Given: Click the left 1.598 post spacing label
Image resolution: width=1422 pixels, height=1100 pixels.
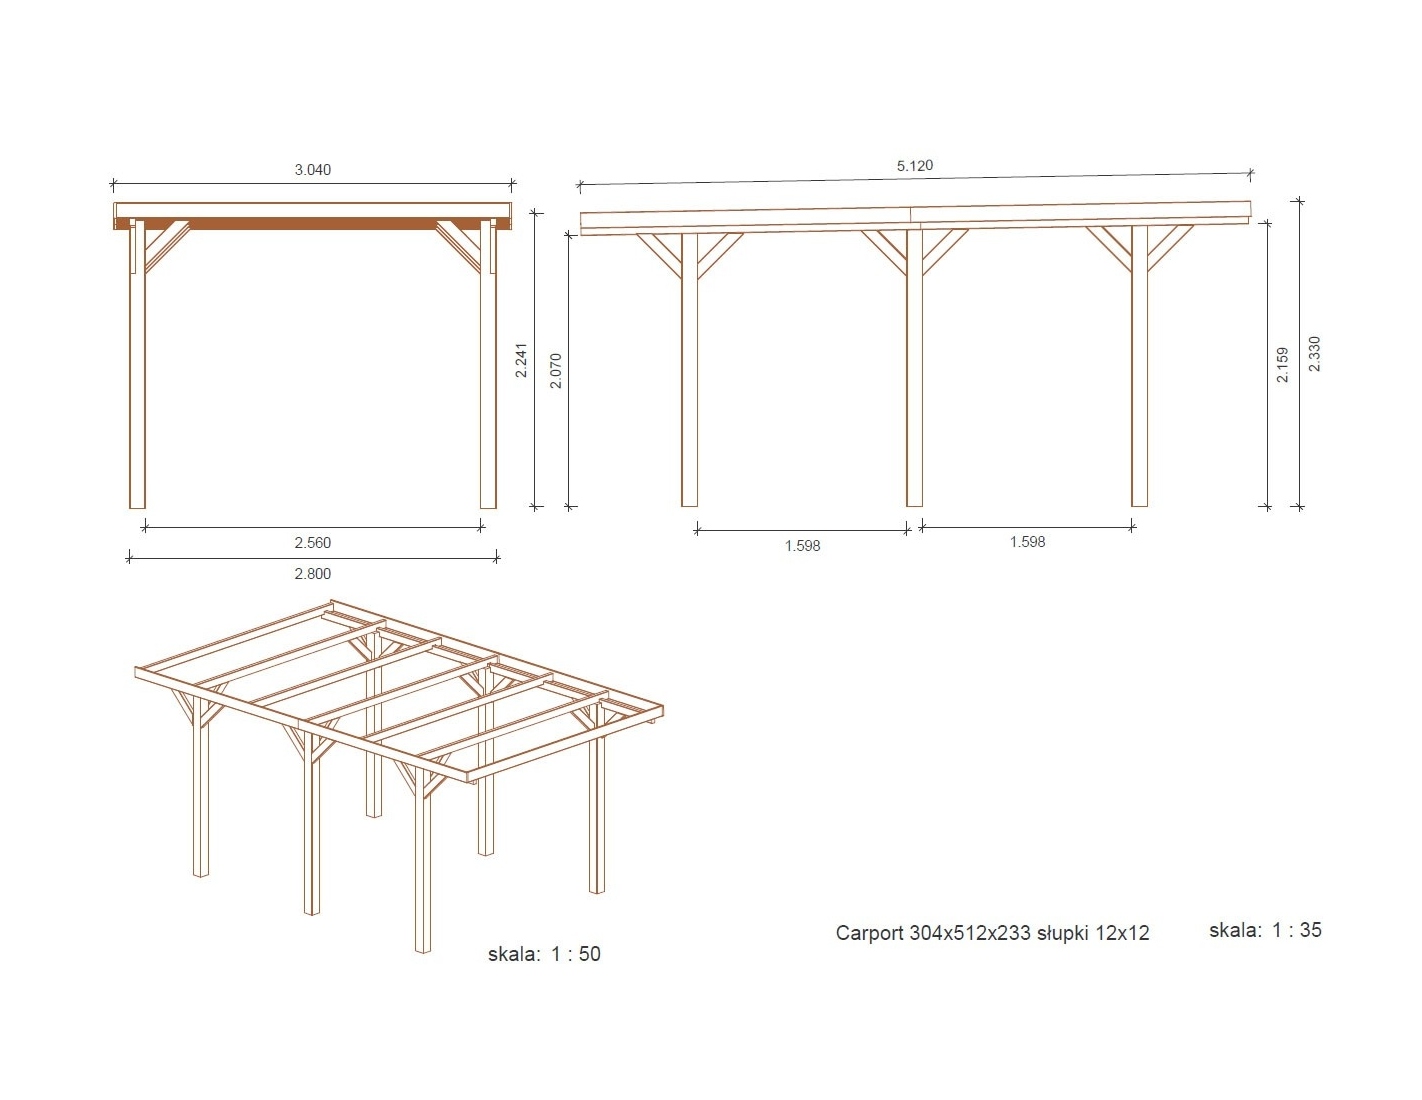Looking at the screenshot, I should pos(802,546).
